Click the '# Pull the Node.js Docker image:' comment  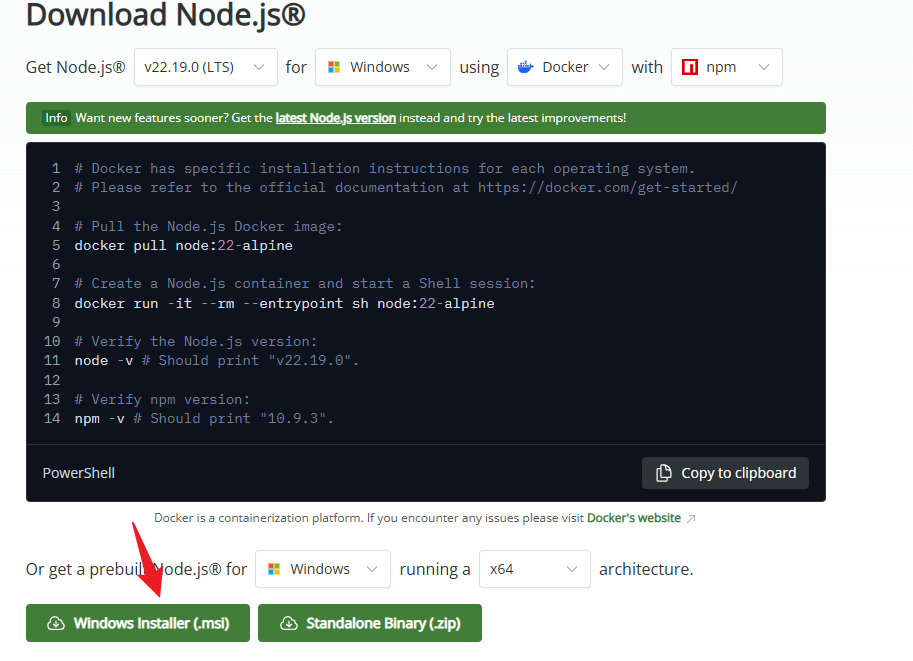(x=208, y=226)
